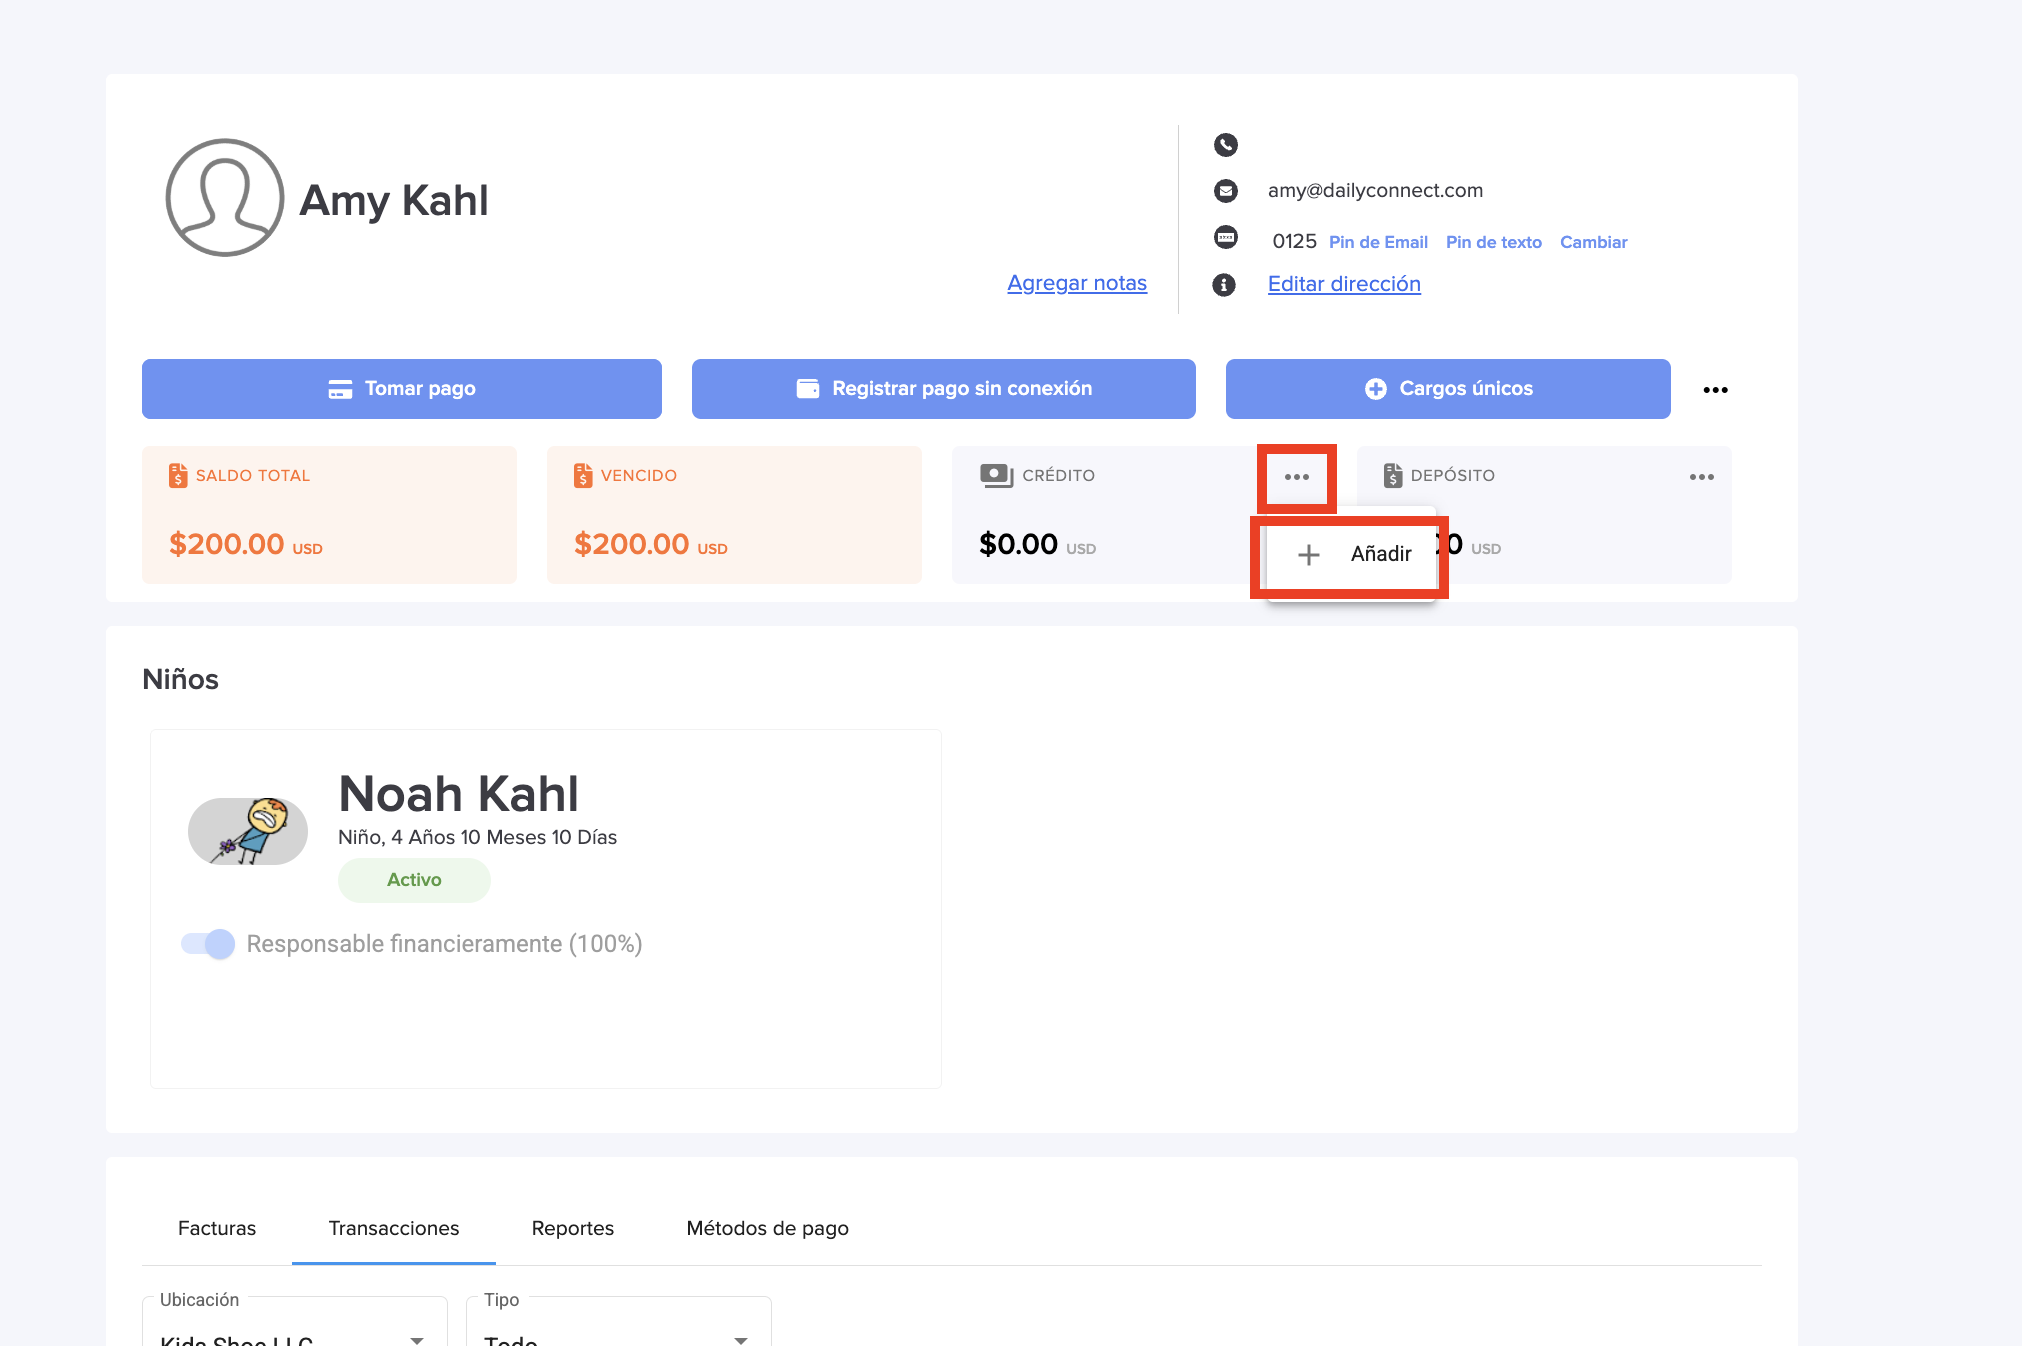Click Amy Kahl's profile avatar icon
This screenshot has height=1346, width=2022.
(x=224, y=198)
